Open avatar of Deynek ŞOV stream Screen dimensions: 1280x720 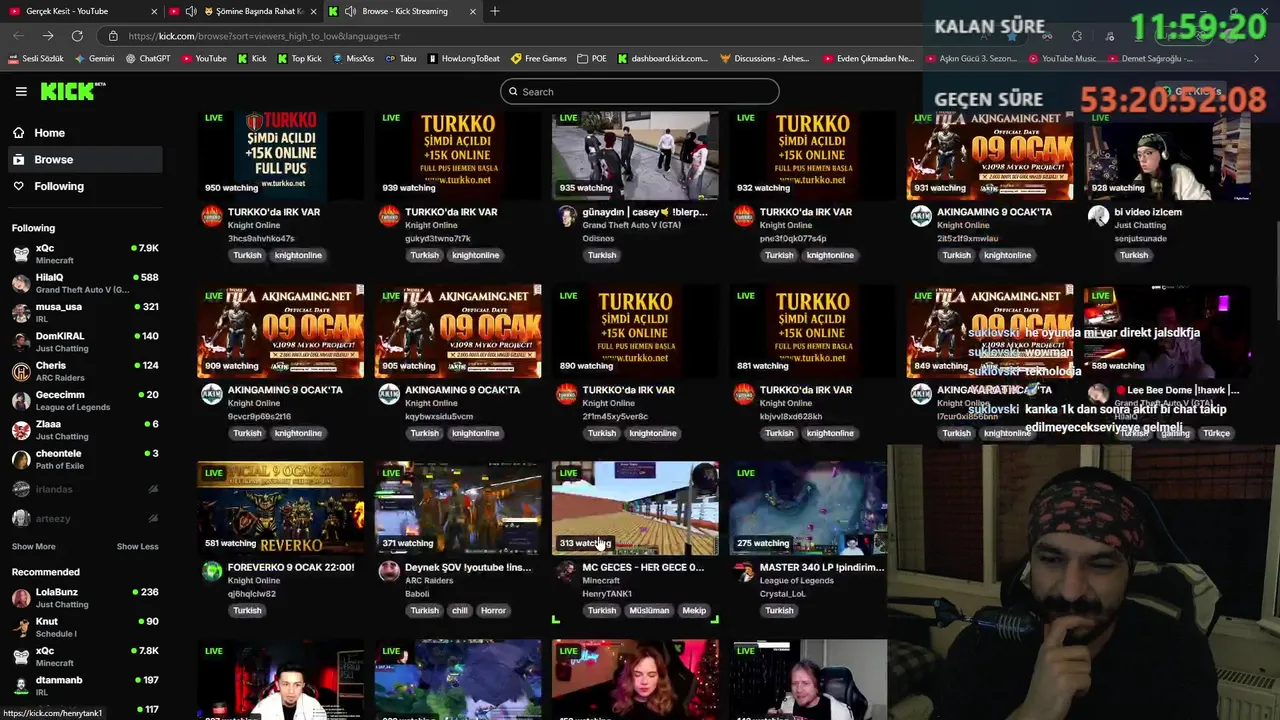tap(389, 571)
